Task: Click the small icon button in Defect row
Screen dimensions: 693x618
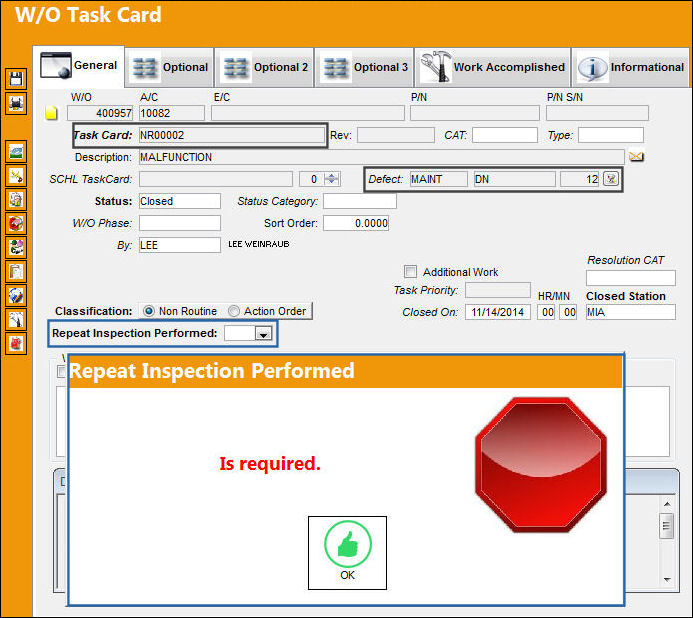Action: point(611,179)
